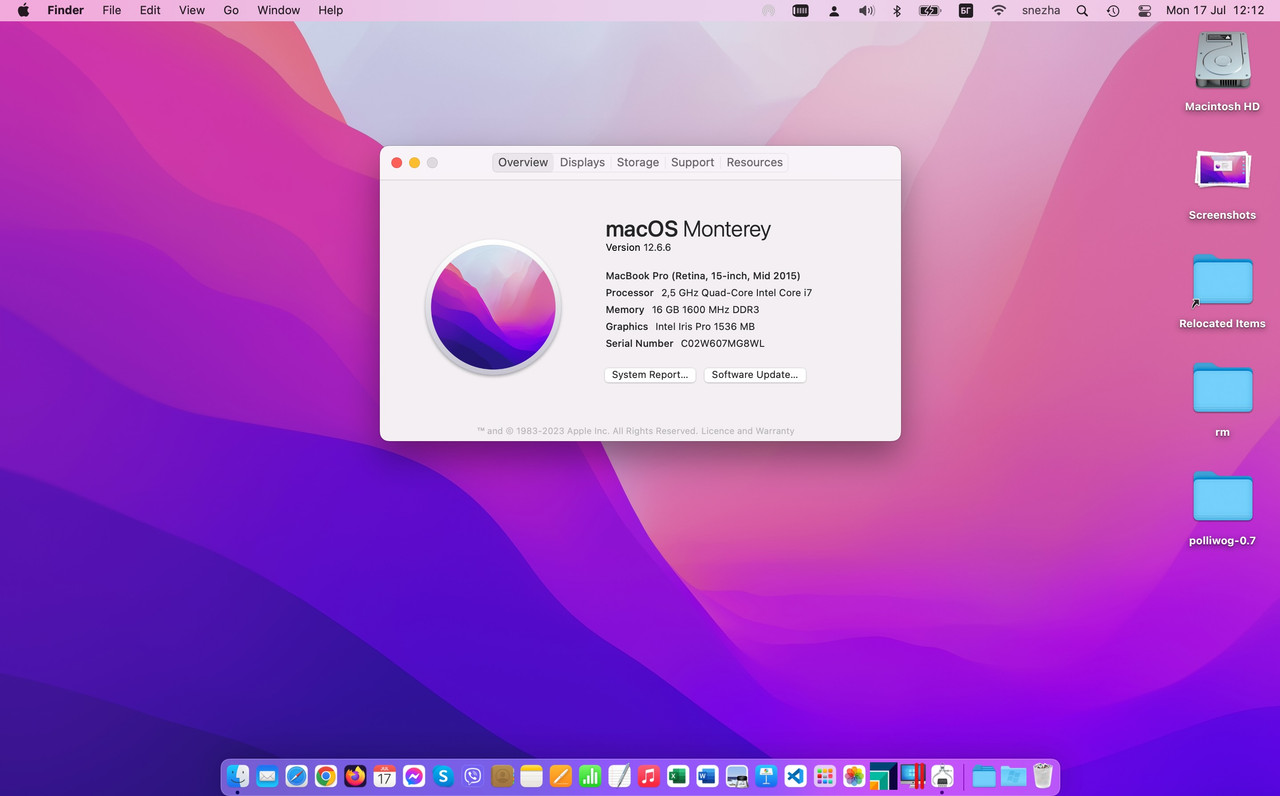Screen dimensions: 1280x796
Task: Open the volume control in menu bar
Action: pyautogui.click(x=866, y=10)
